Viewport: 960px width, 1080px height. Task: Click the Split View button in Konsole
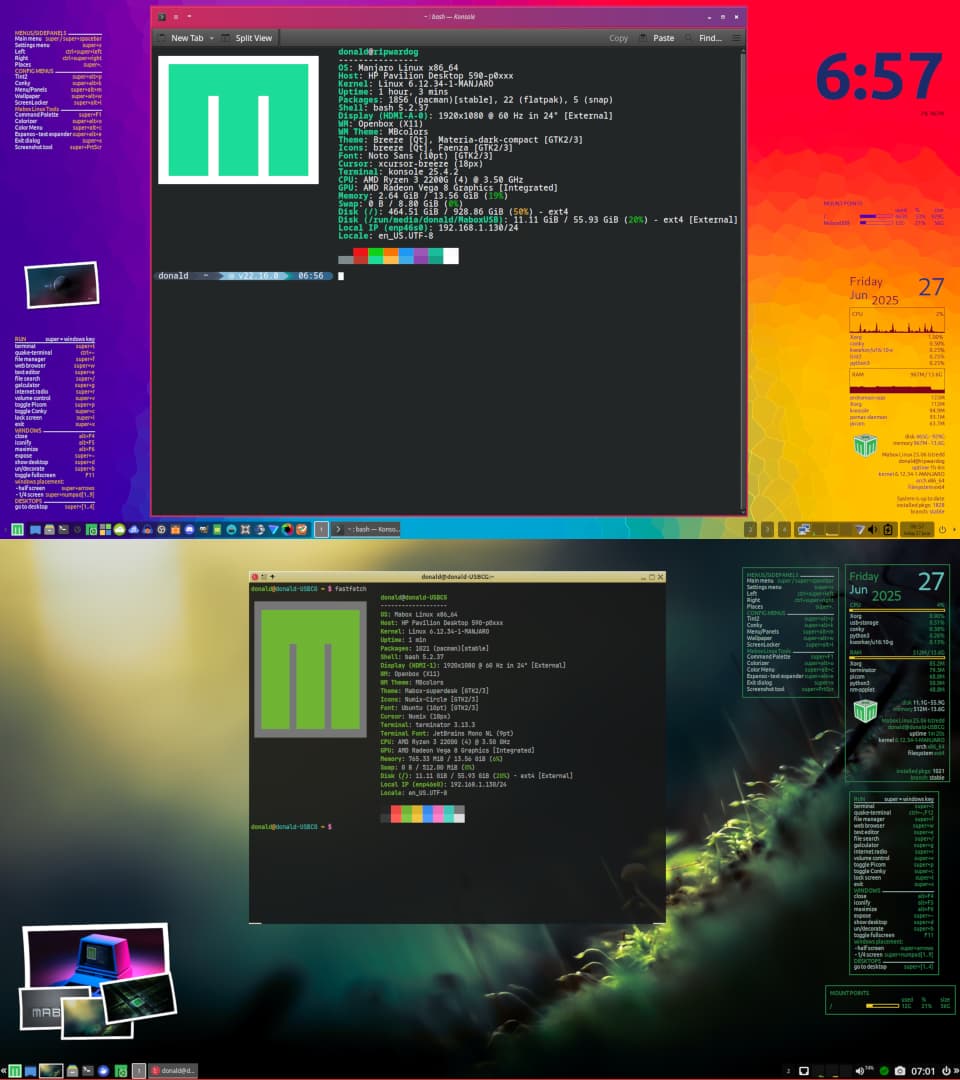246,38
